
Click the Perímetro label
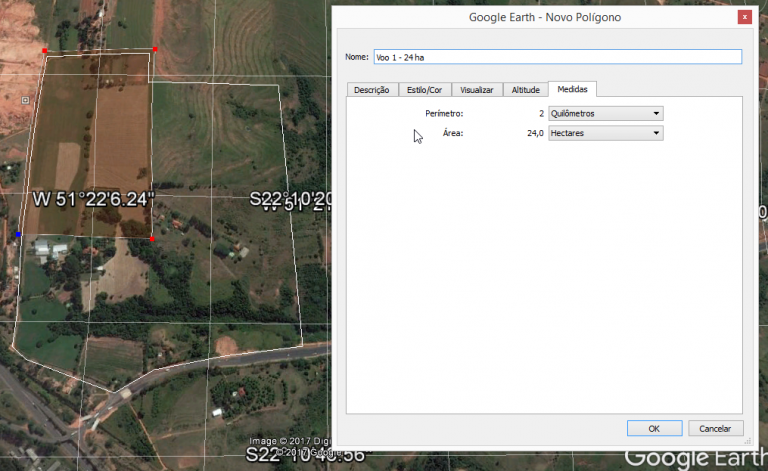pos(444,114)
